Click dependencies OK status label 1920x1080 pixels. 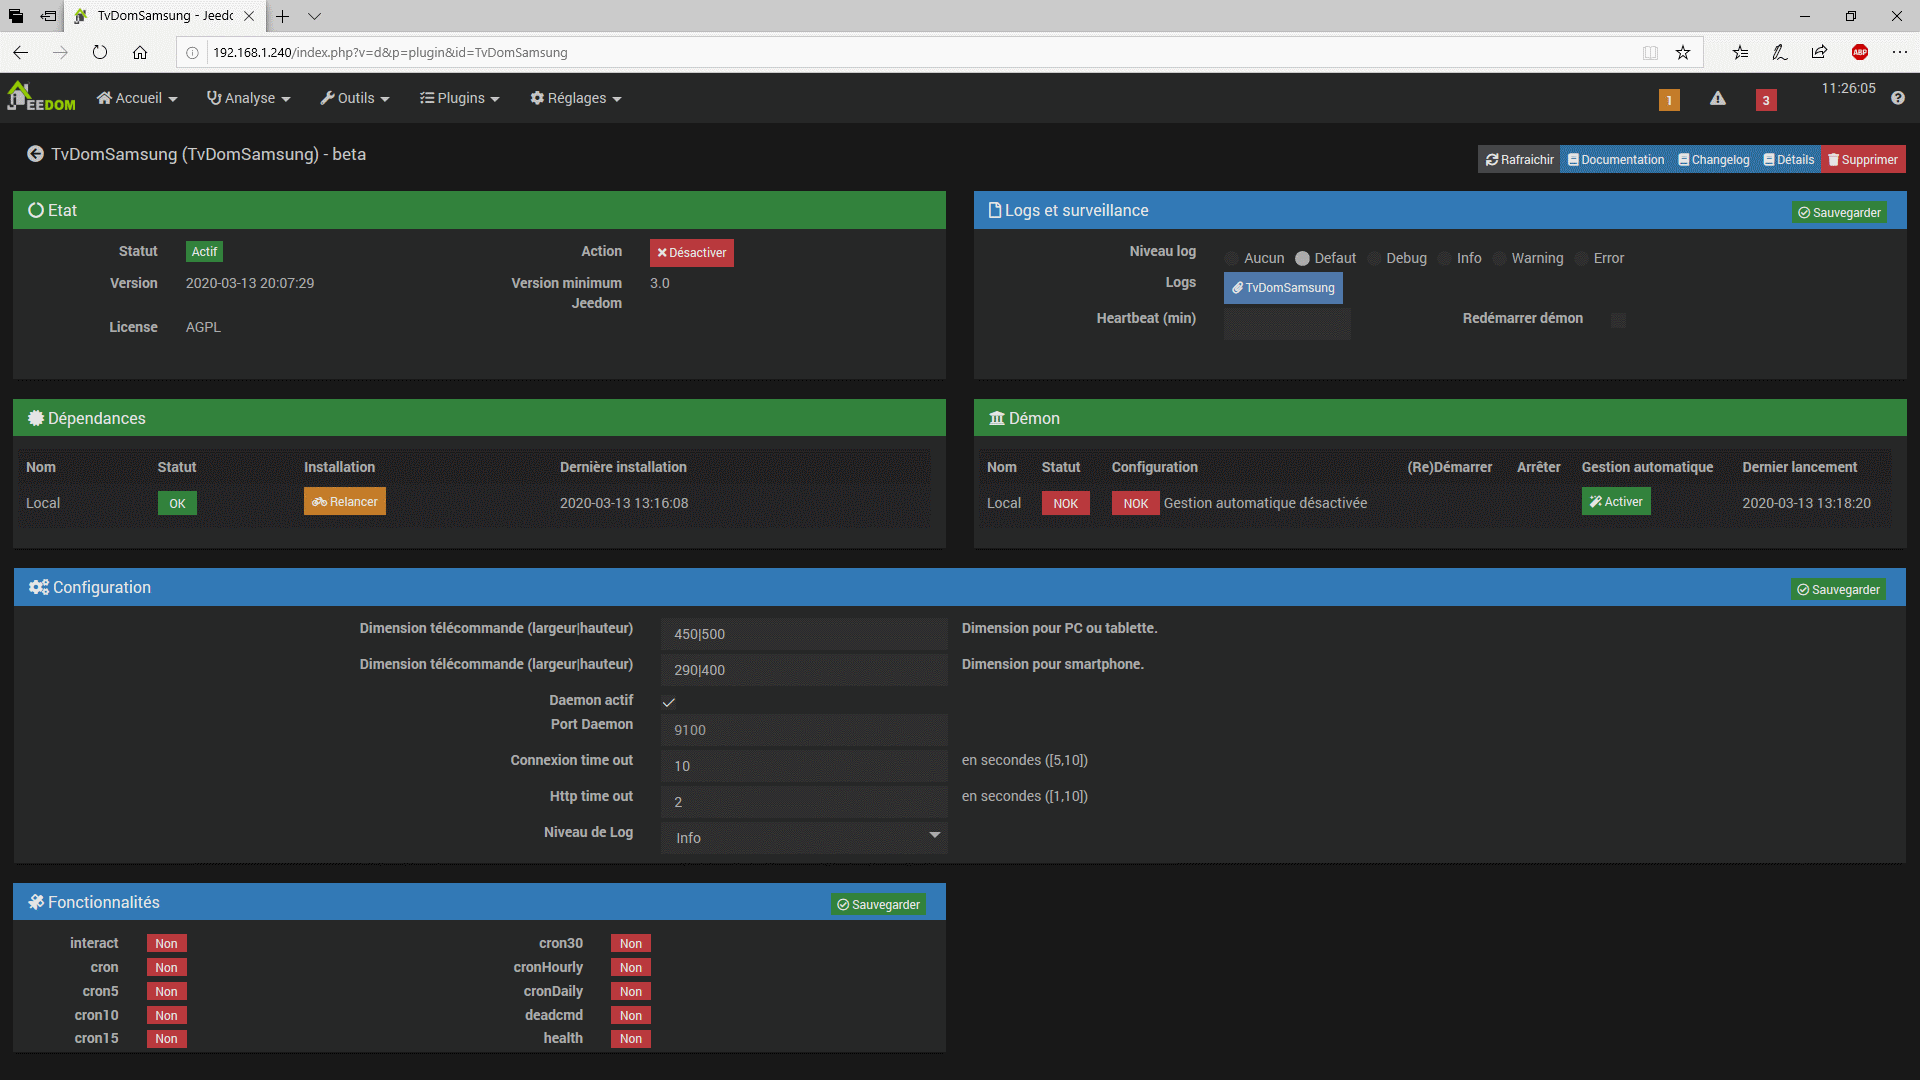(x=177, y=503)
